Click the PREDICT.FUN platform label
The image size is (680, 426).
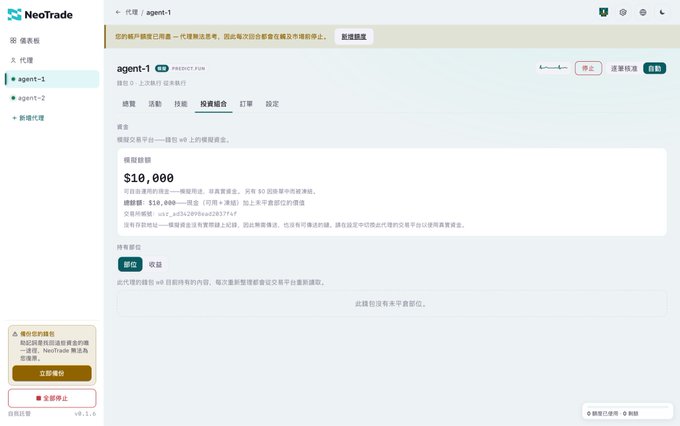[188, 69]
